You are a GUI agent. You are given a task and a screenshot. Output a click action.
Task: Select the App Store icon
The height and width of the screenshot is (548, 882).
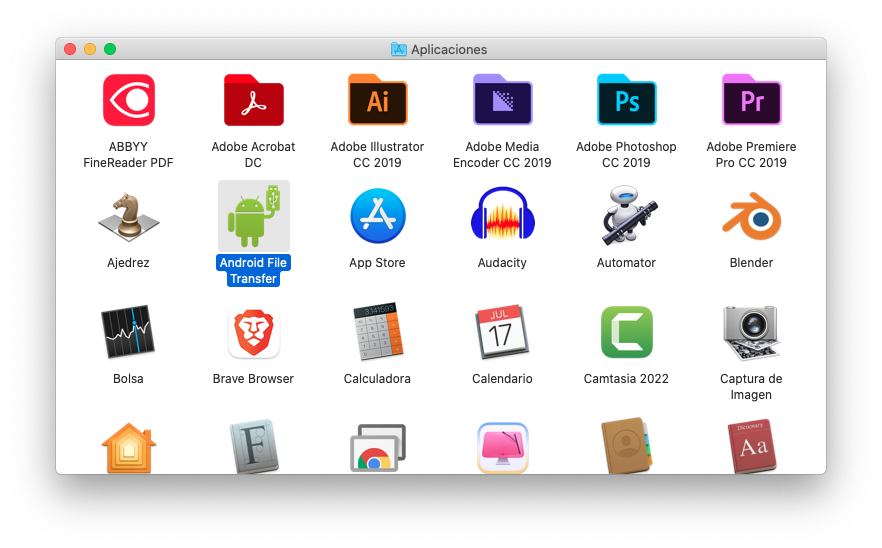pos(377,216)
